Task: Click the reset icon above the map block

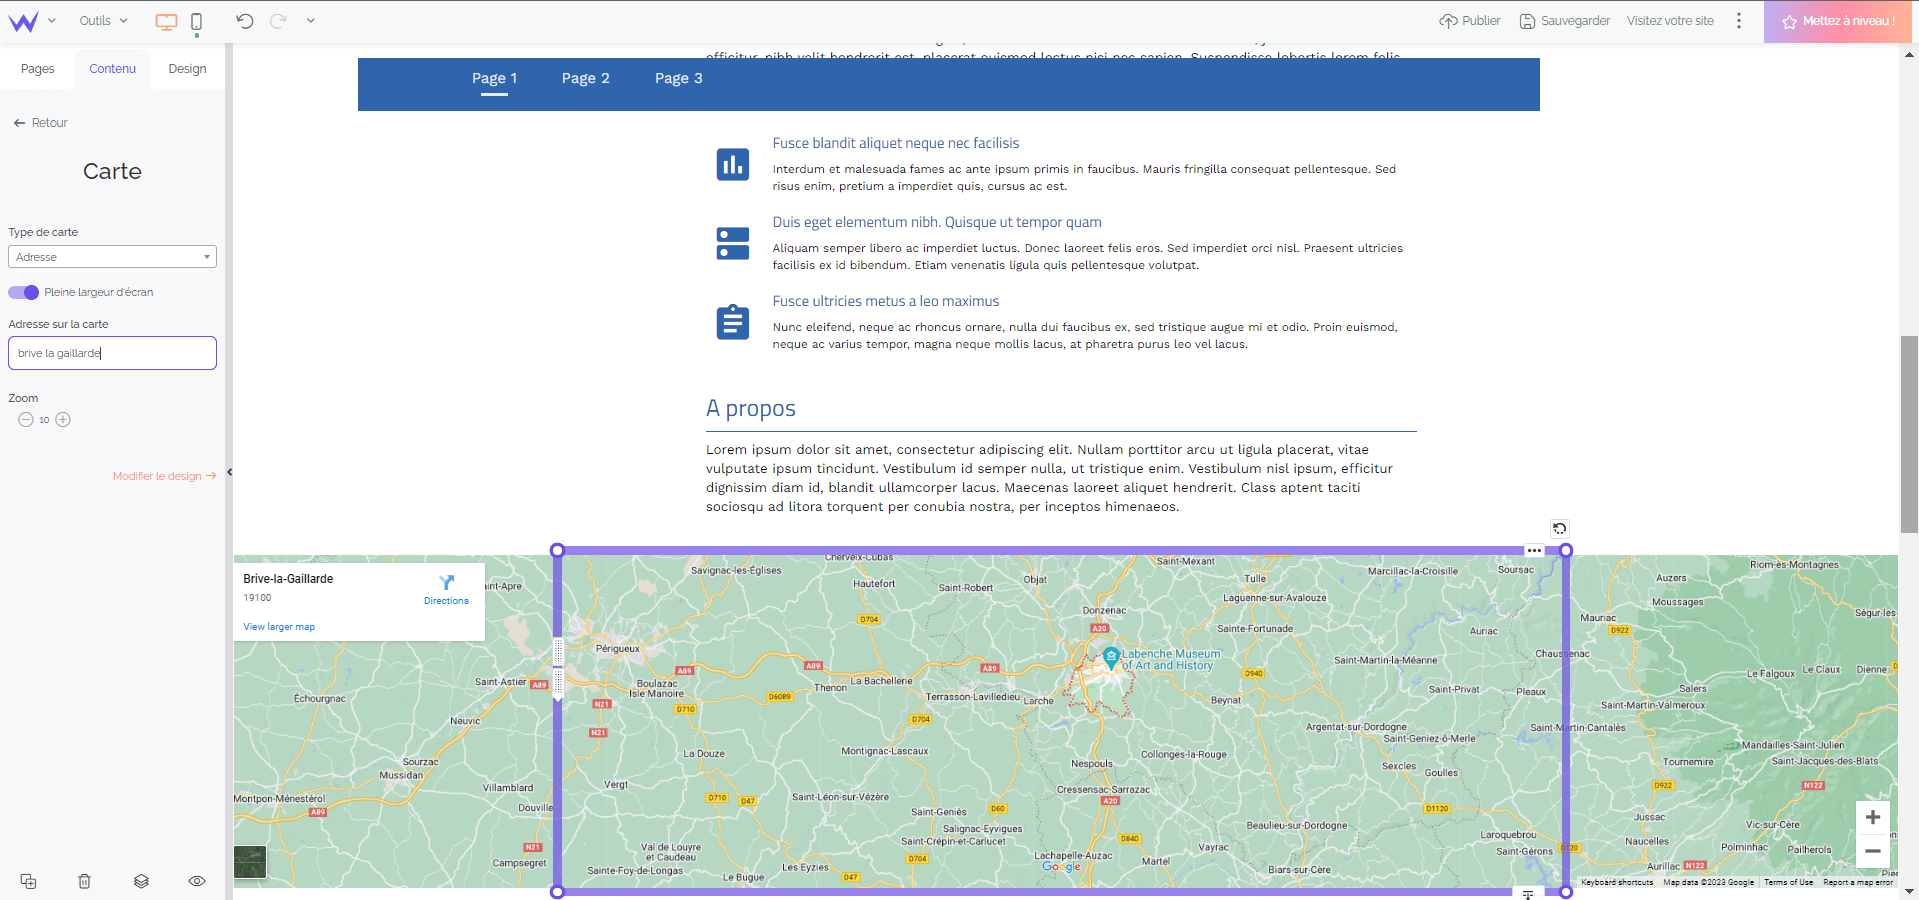Action: coord(1559,529)
